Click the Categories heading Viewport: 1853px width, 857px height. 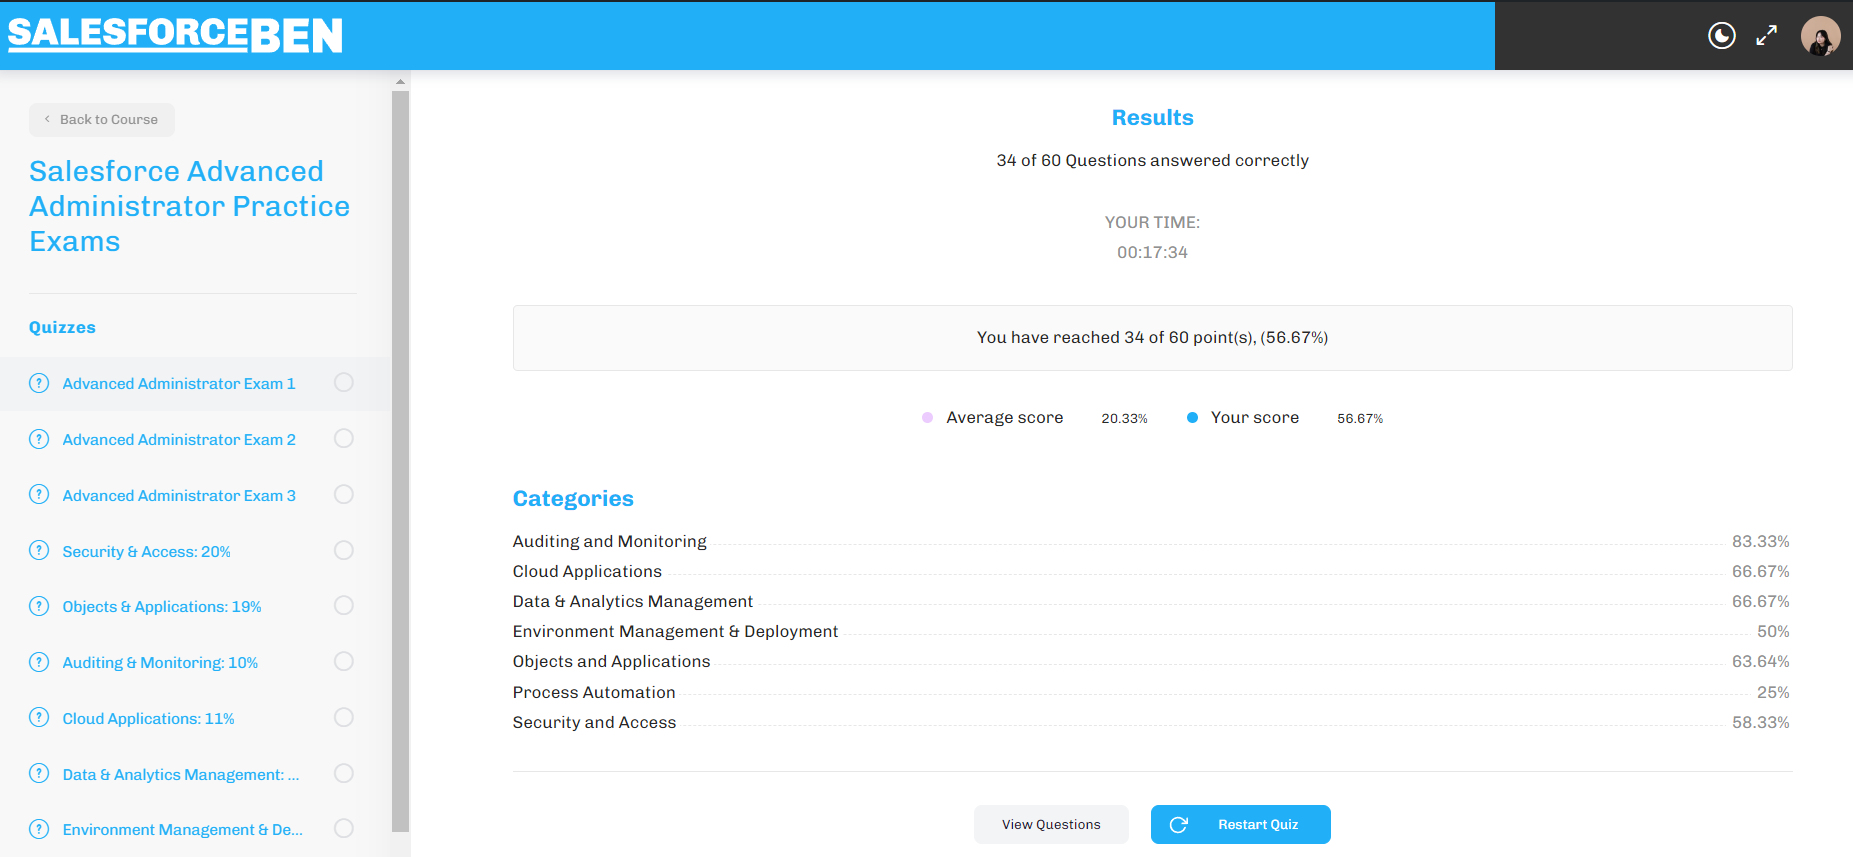(x=573, y=498)
